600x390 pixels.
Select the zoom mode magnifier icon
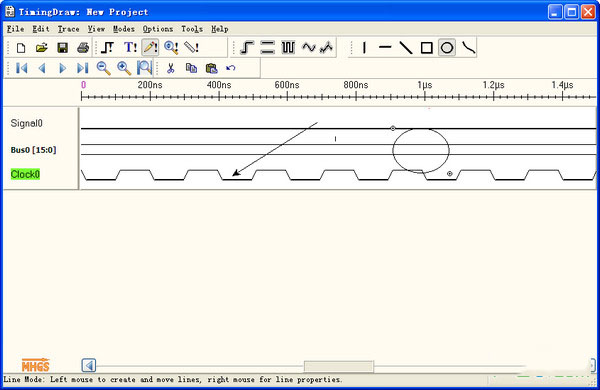coord(171,48)
